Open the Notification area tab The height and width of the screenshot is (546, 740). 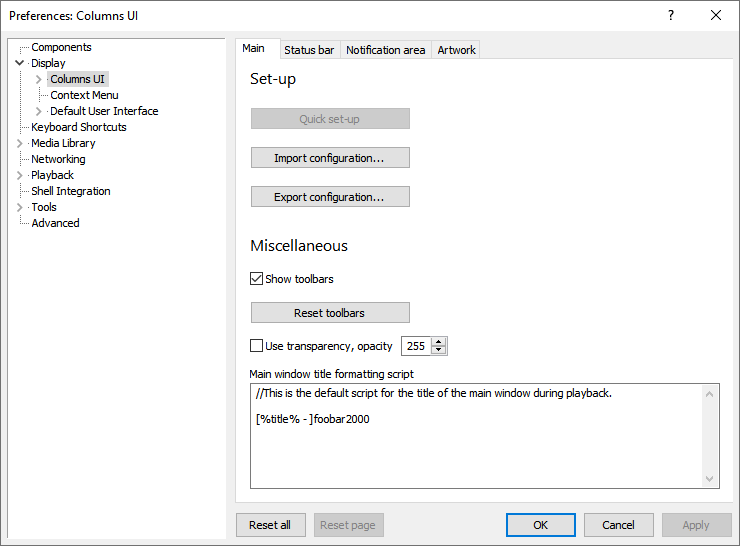(385, 50)
